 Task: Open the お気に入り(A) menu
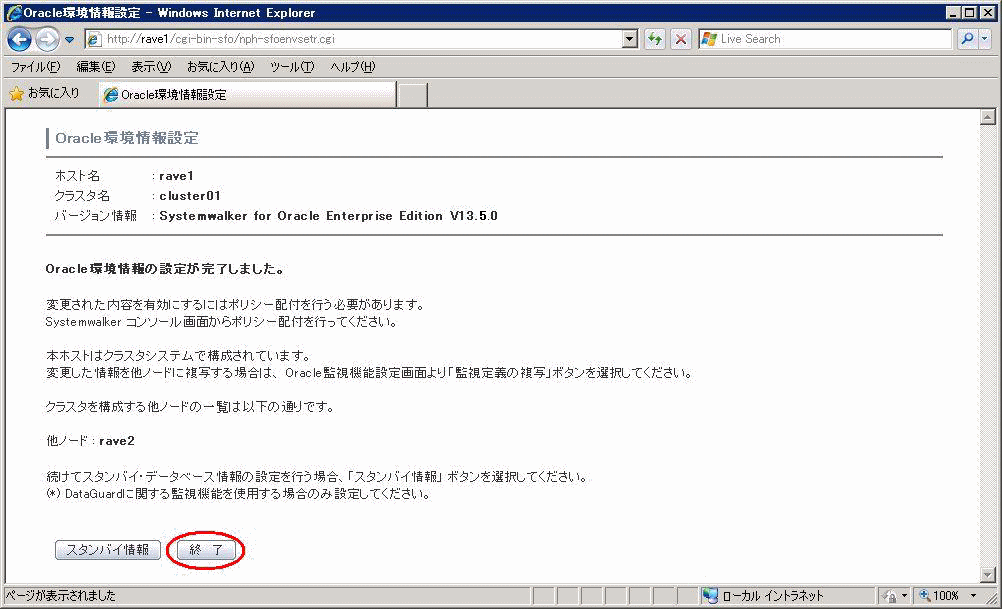220,67
